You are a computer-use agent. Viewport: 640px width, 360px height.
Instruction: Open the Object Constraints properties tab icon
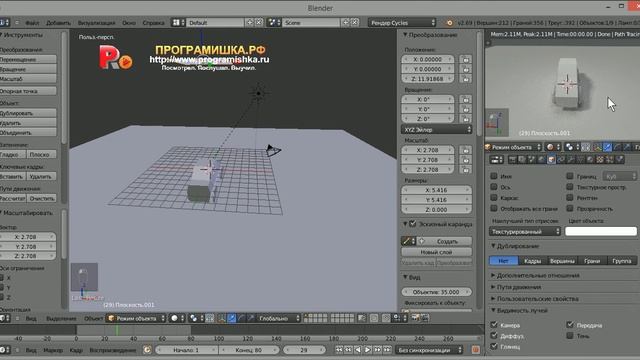(561, 159)
